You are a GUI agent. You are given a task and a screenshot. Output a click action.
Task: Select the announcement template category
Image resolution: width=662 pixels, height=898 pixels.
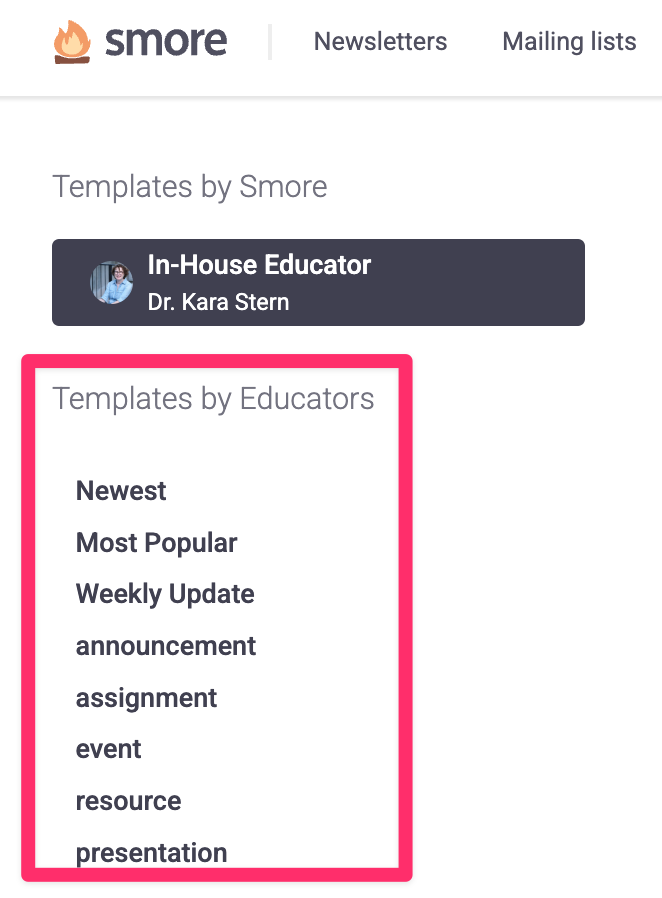[166, 646]
